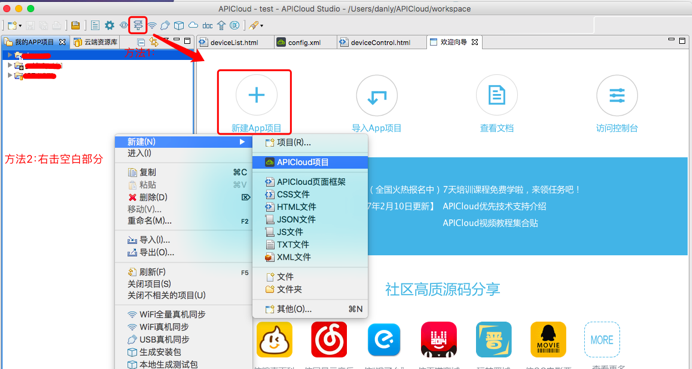This screenshot has height=369, width=692.
Task: Click the eye preview toolbar icon
Action: pos(124,26)
